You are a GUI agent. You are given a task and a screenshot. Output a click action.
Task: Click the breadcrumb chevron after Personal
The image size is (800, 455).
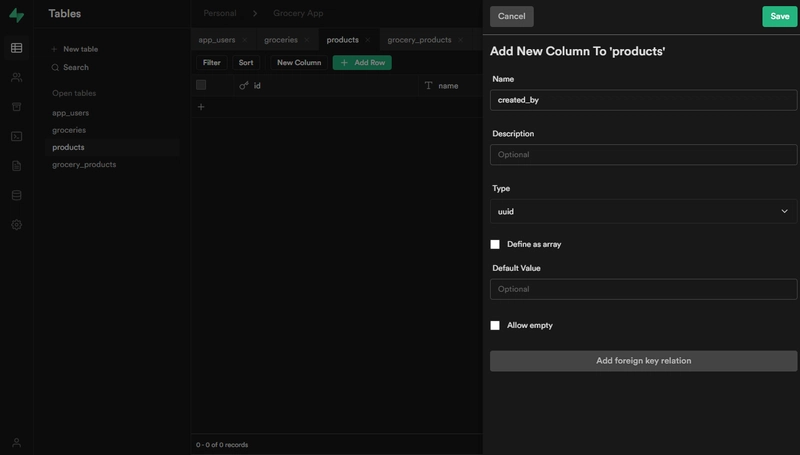tap(255, 13)
